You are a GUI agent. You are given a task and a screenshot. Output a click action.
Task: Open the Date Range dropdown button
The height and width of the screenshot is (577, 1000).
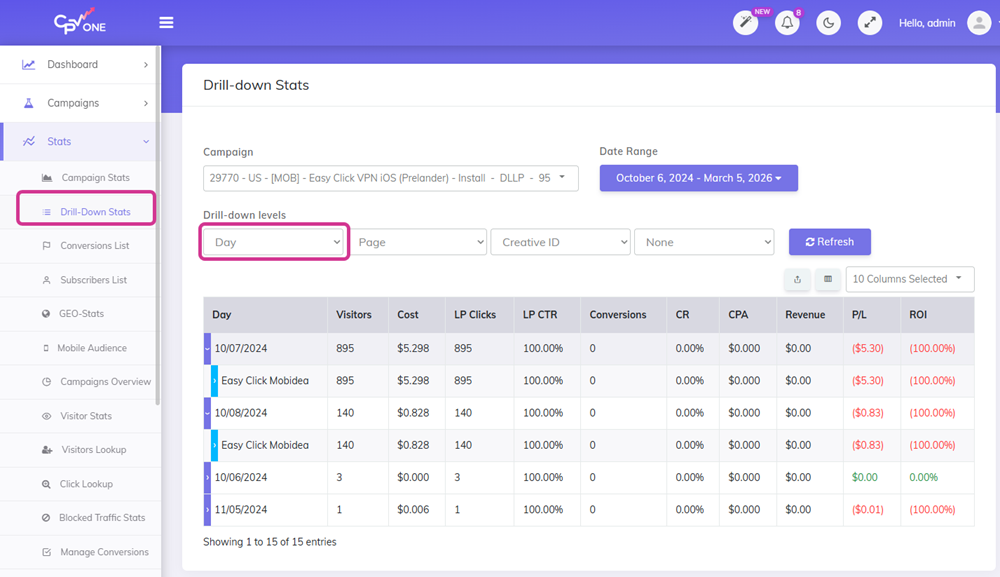coord(698,178)
